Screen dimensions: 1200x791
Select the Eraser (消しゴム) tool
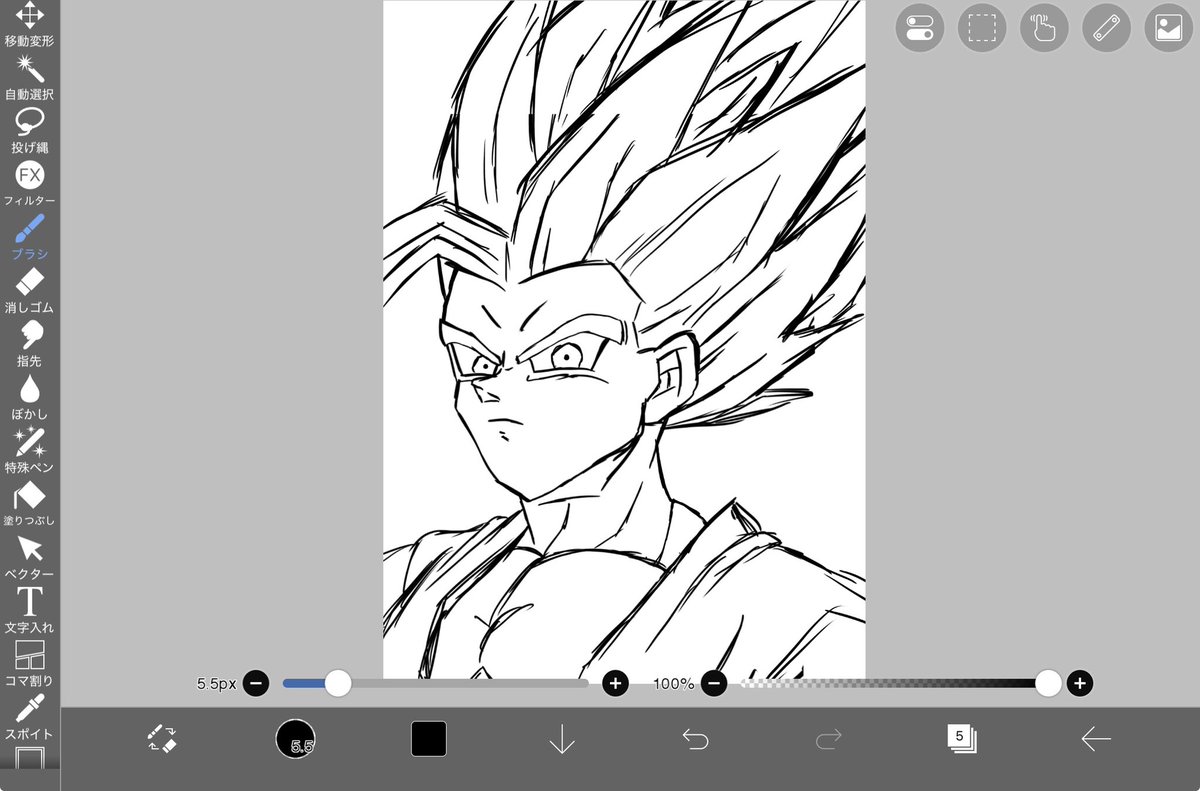point(30,291)
